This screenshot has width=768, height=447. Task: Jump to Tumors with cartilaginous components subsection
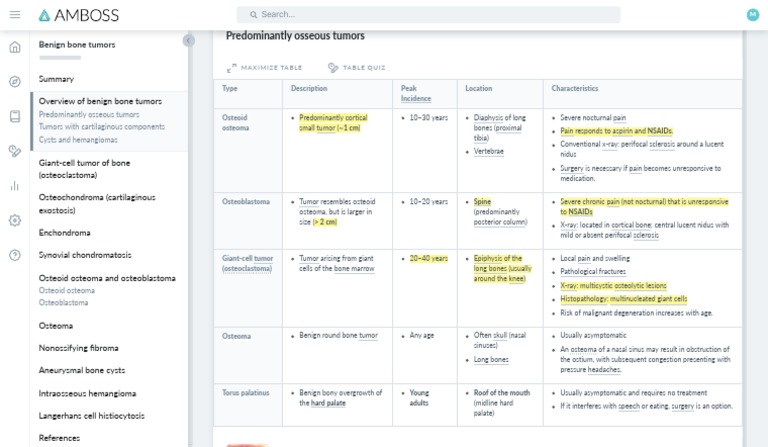pyautogui.click(x=102, y=127)
